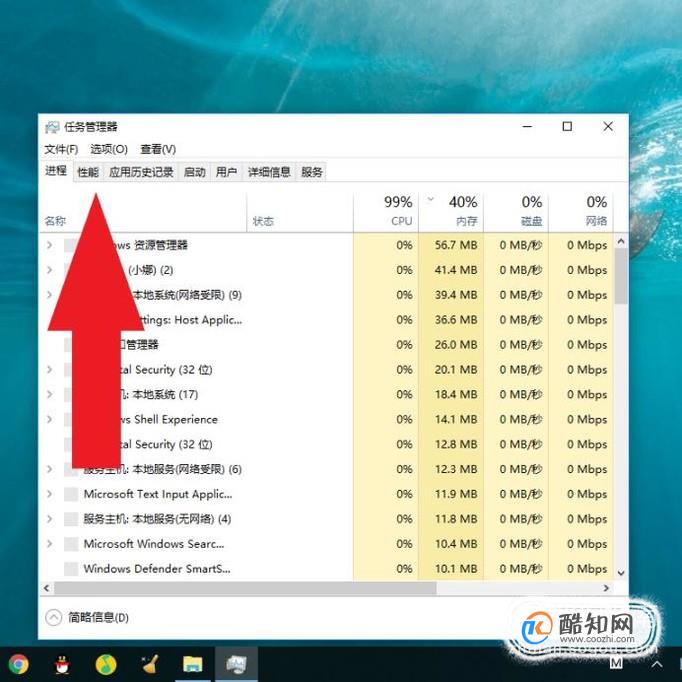Click the Task Manager taskbar button
The image size is (682, 682).
tap(237, 664)
